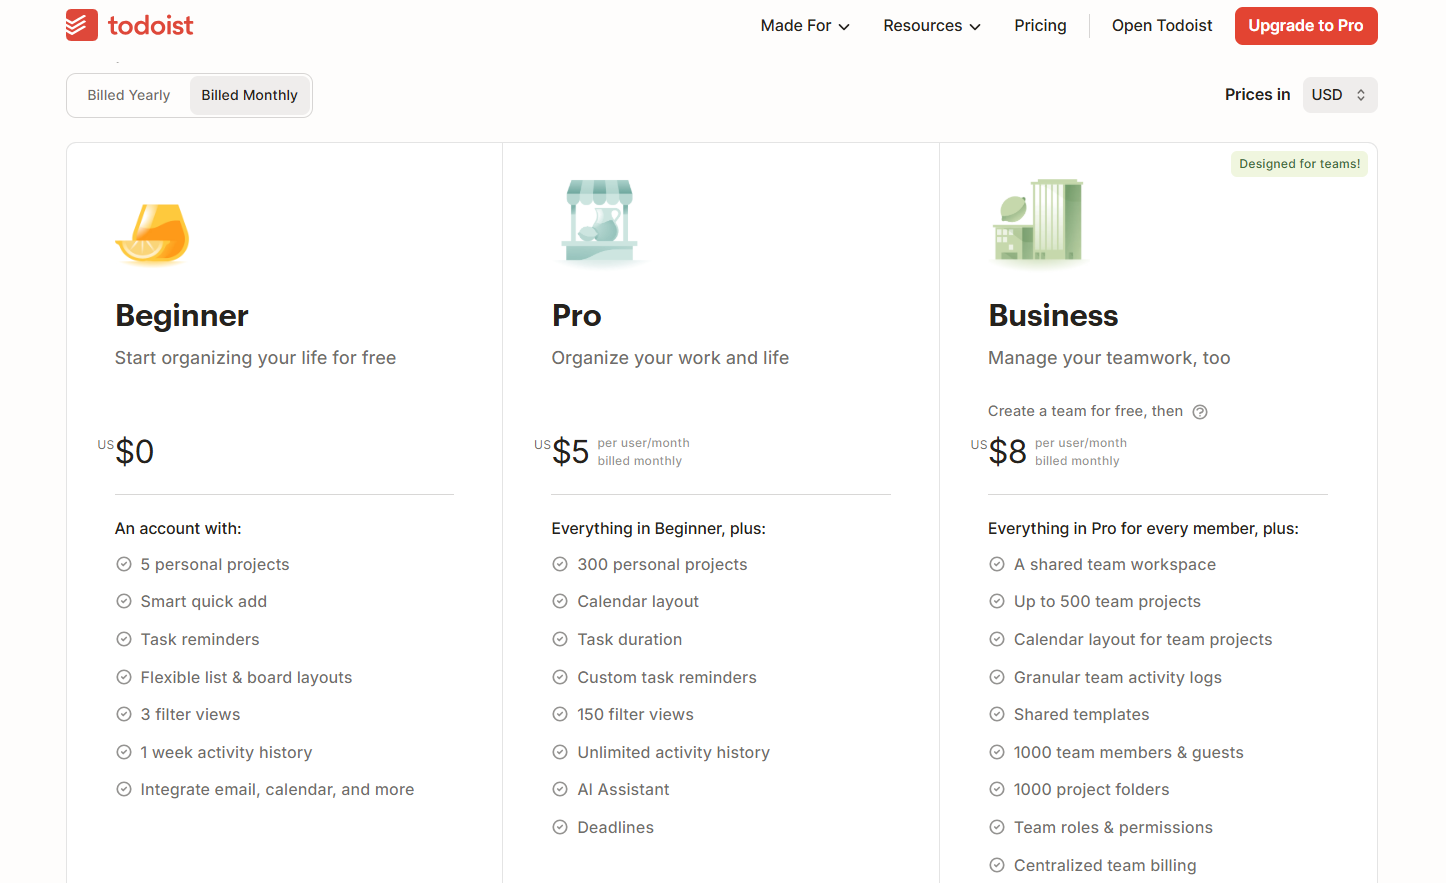Go to the Pricing page
Screen dimensions: 1446x883
pyautogui.click(x=1040, y=26)
